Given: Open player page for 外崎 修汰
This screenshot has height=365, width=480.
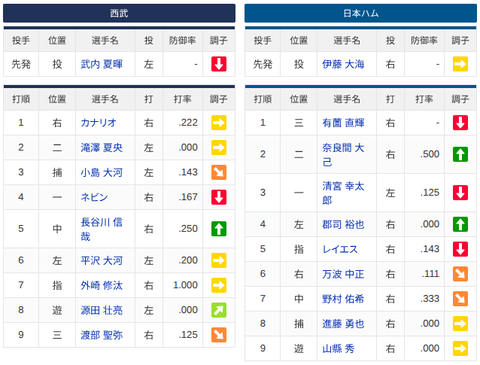Looking at the screenshot, I should click(102, 285).
